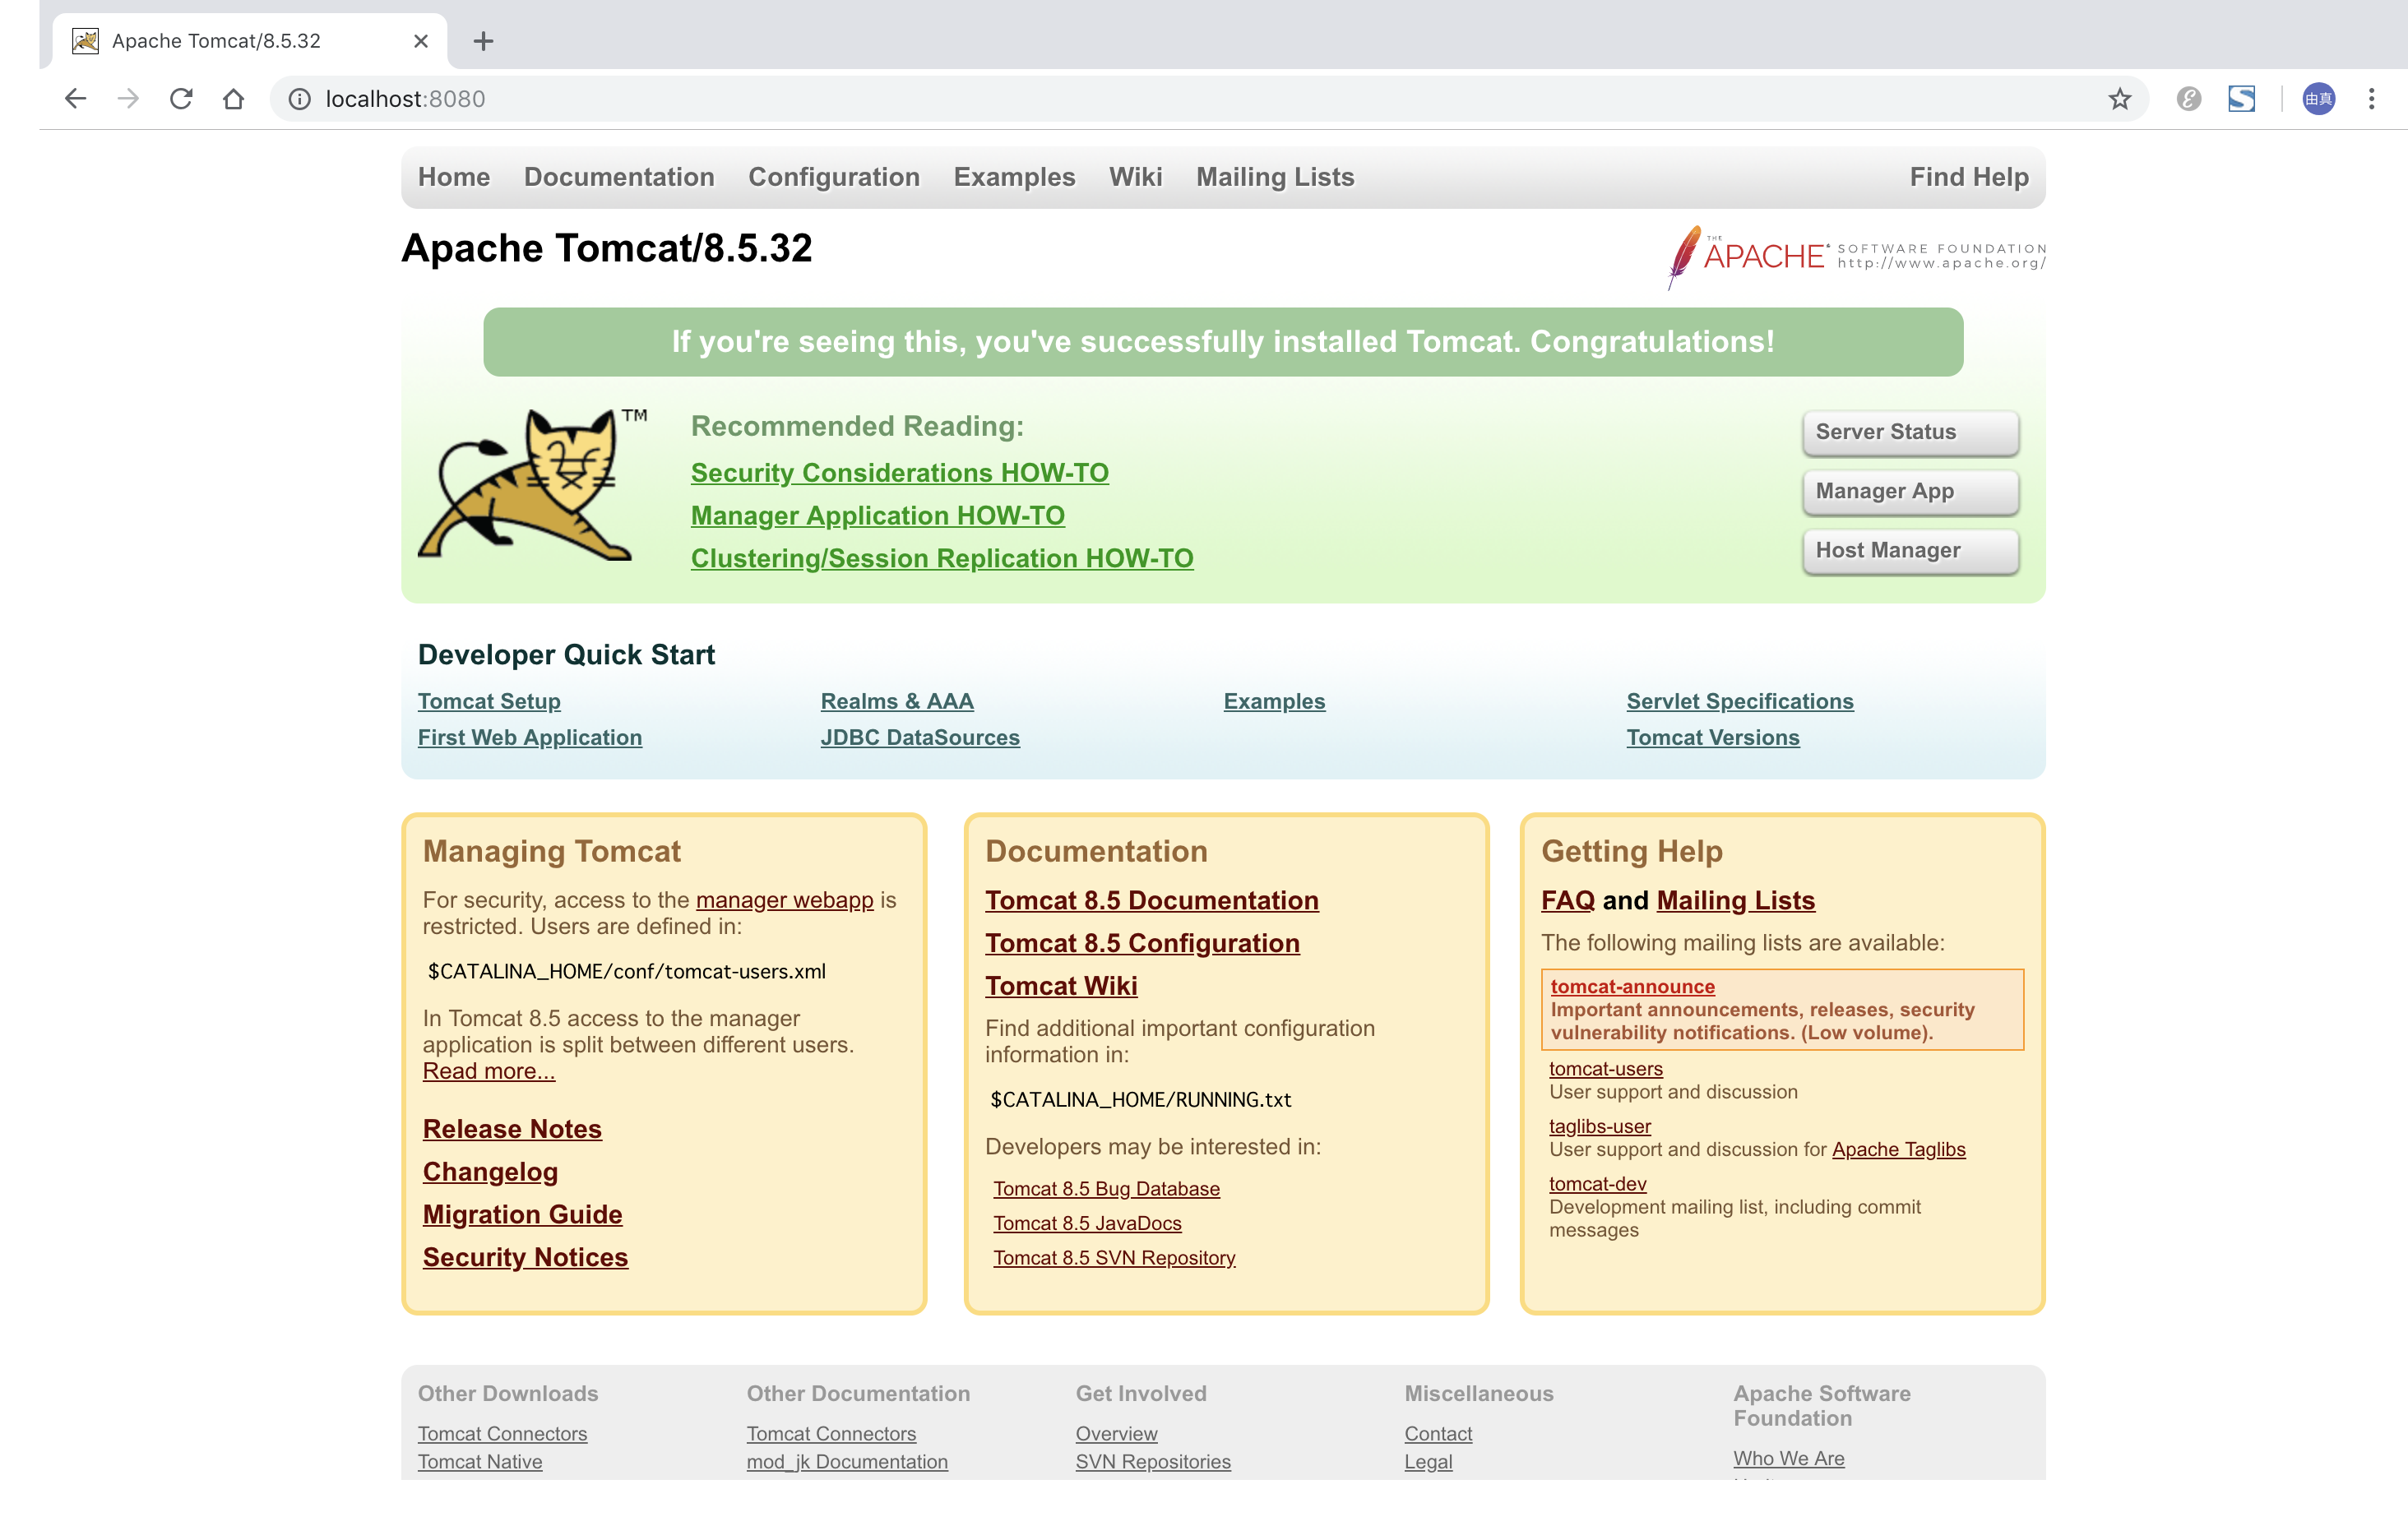Screen dimensions: 2408x1526
Task: Open the Migration Guide link
Action: click(522, 1215)
